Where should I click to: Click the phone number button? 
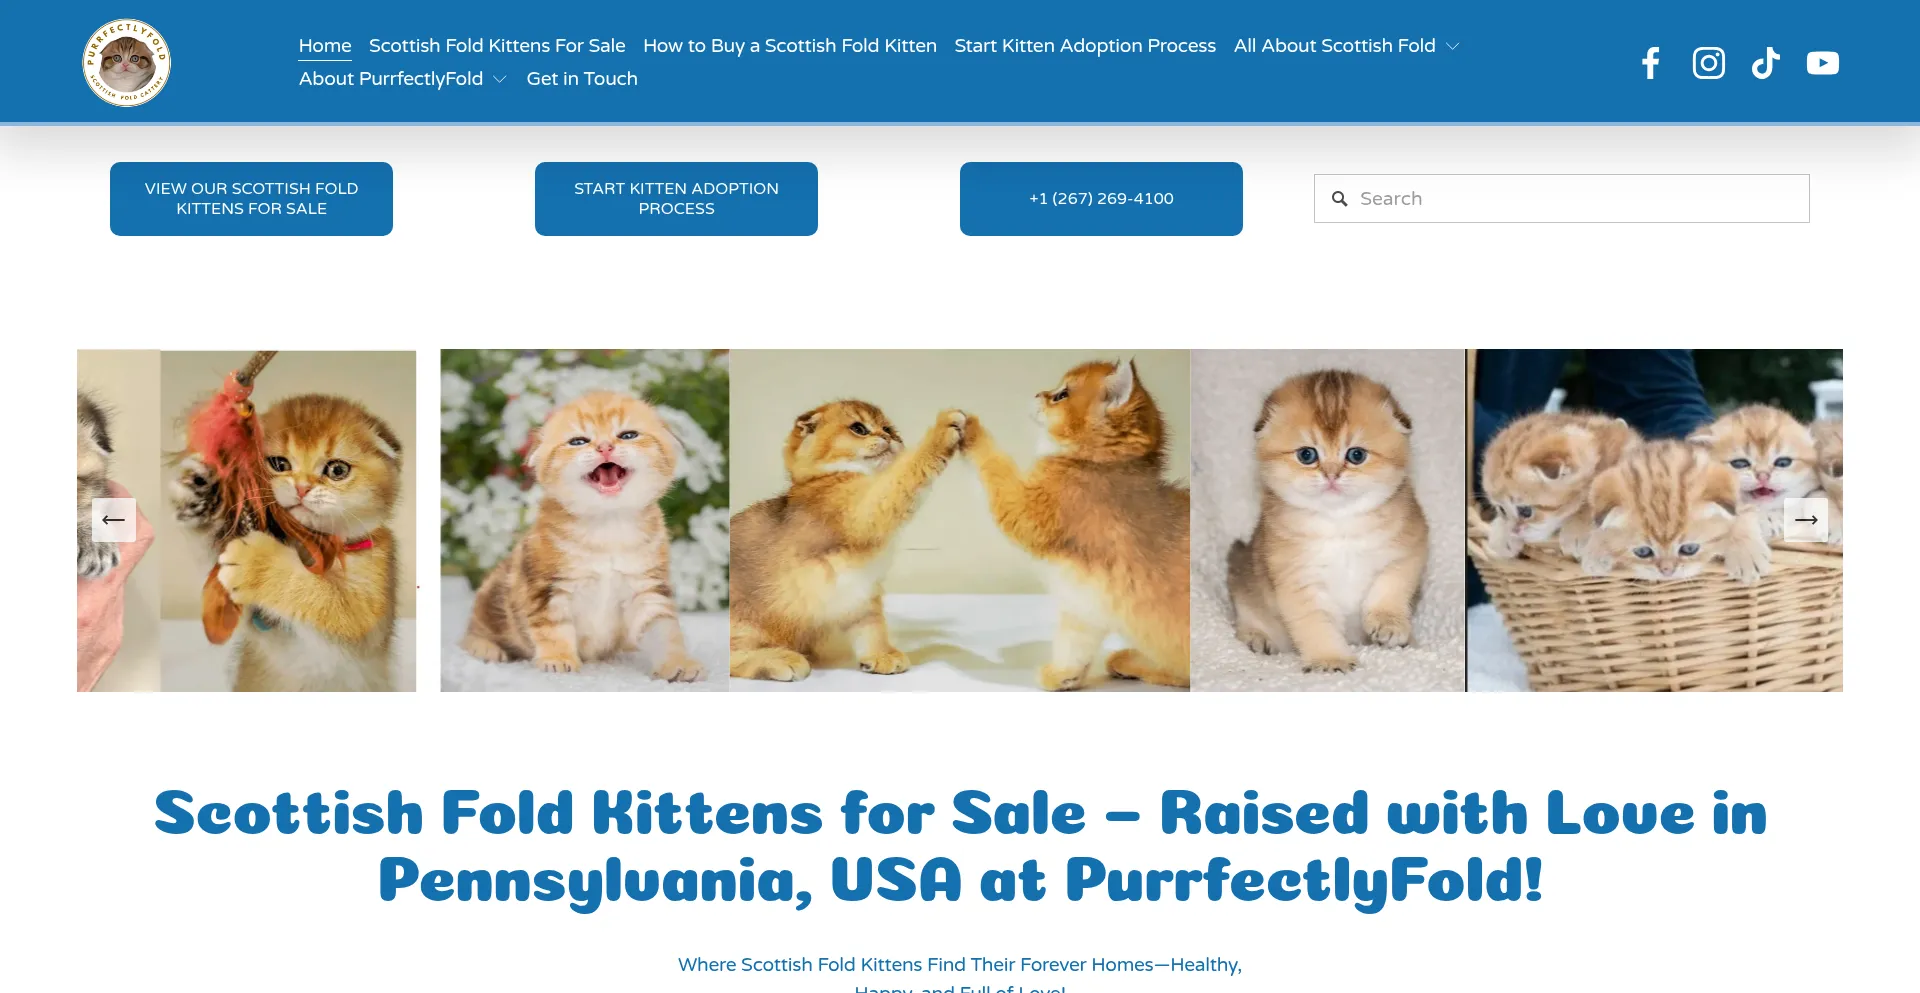pos(1101,199)
